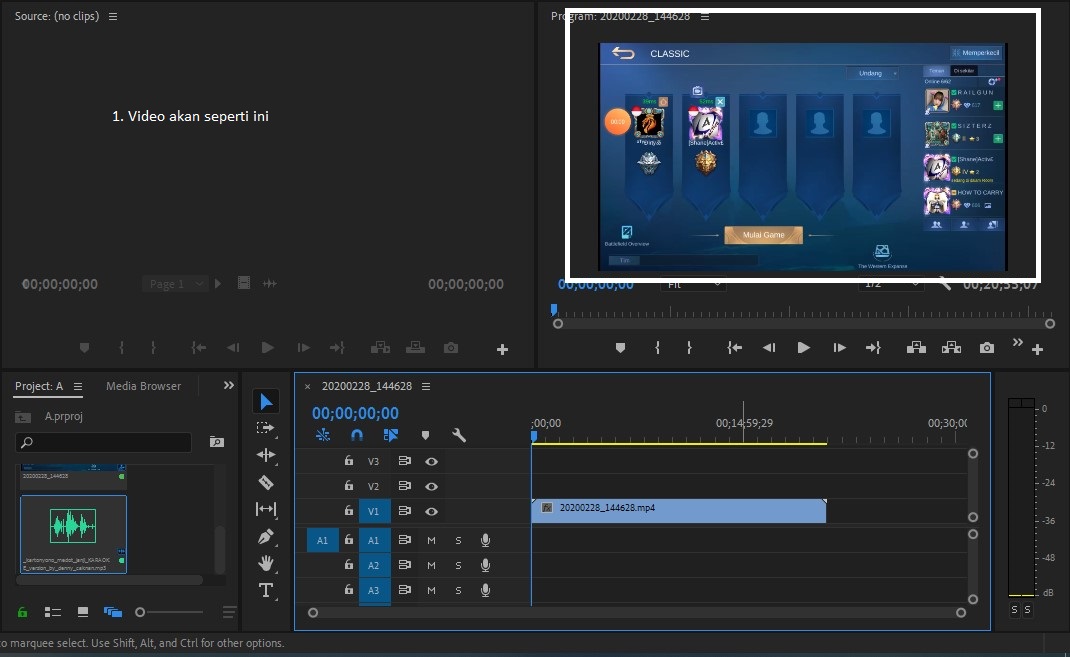The height and width of the screenshot is (657, 1070).
Task: Add marker in the timeline panel
Action: [x=425, y=435]
